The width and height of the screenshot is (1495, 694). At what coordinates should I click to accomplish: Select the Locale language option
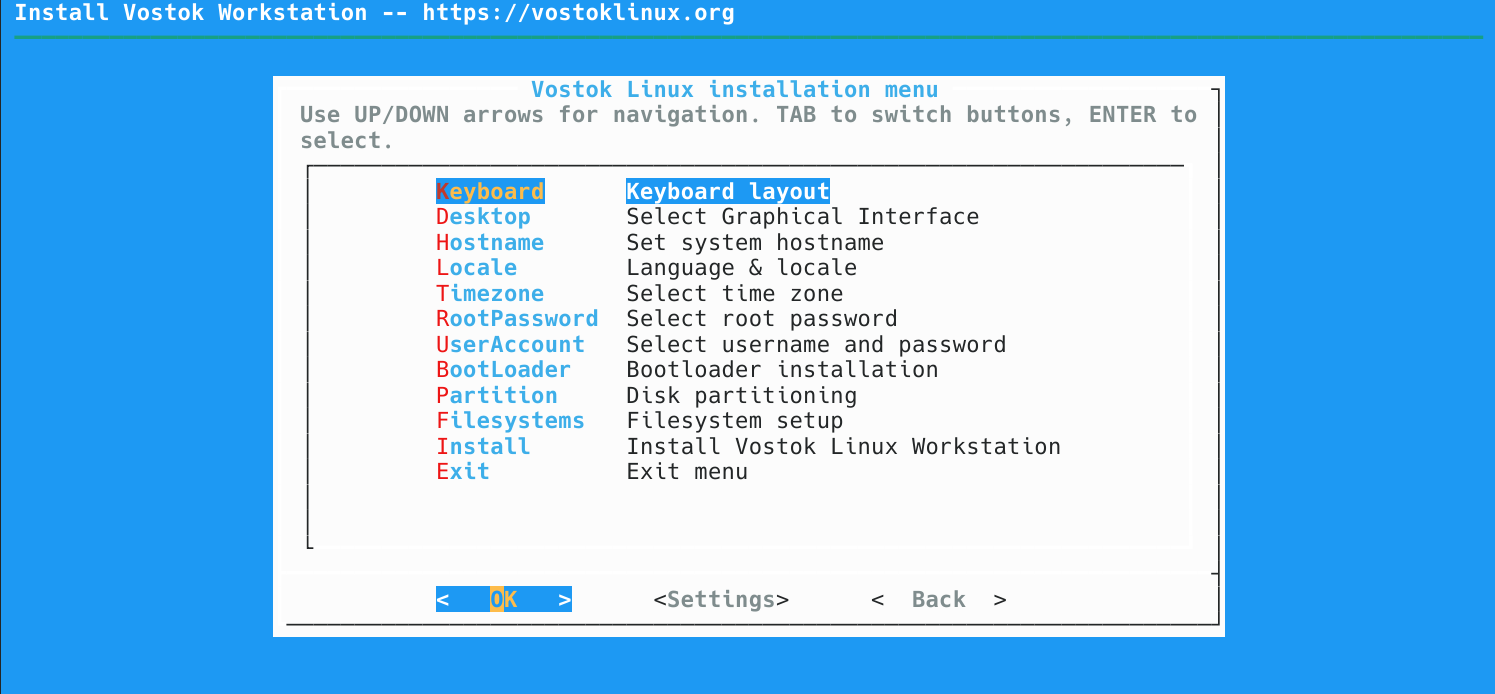[x=476, y=267]
